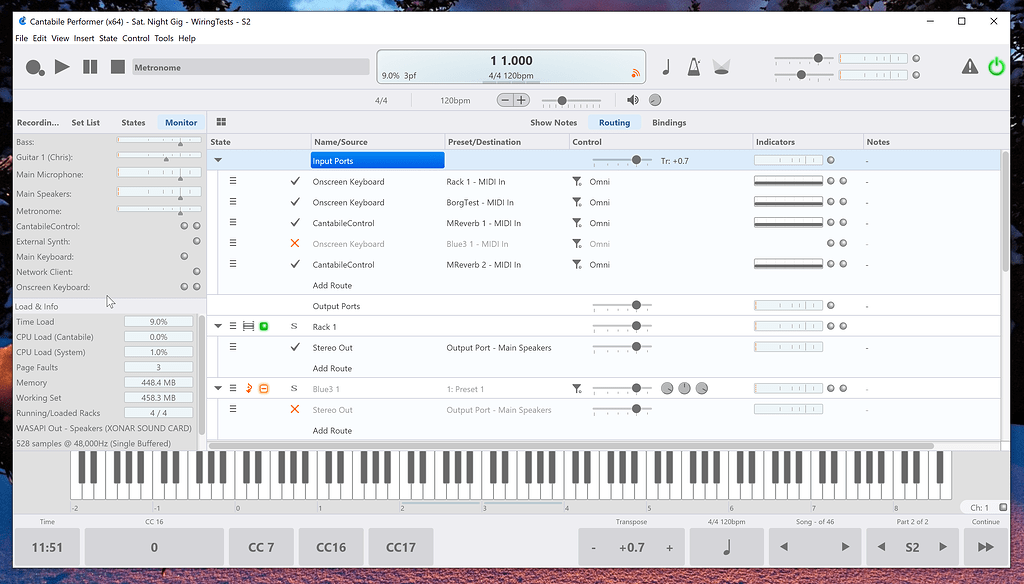Screen dimensions: 1024x584
Task: Disable the CantabileControl to MReverb 2 route
Action: click(x=295, y=265)
